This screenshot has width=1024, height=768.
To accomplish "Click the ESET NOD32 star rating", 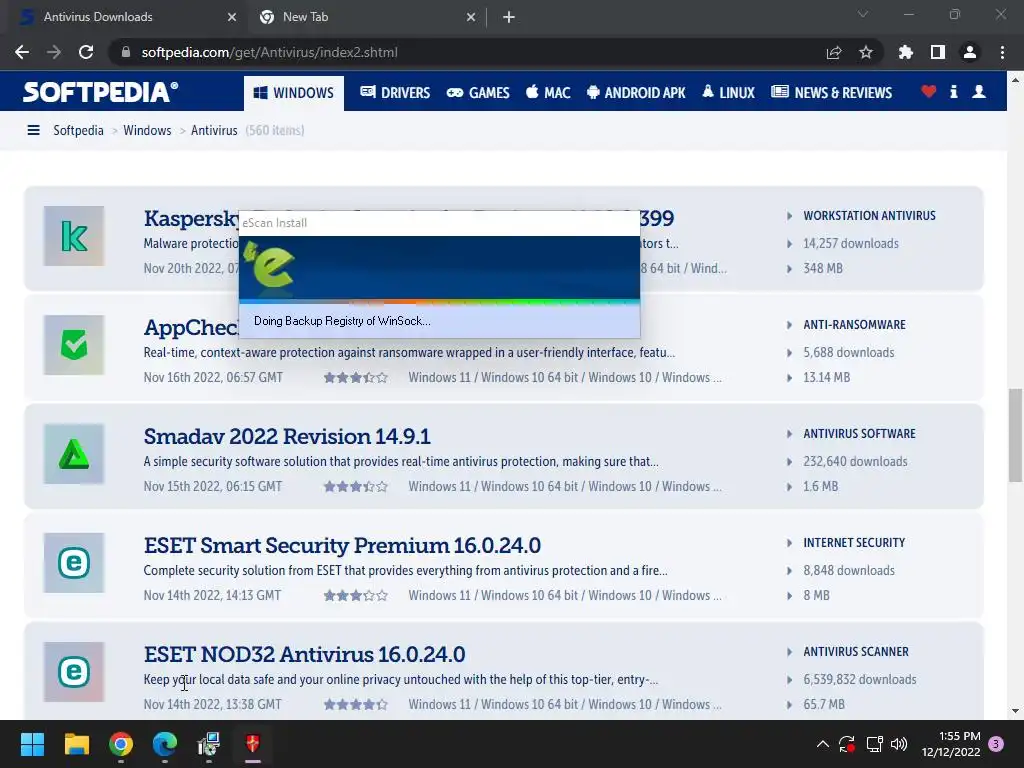I will 356,705.
